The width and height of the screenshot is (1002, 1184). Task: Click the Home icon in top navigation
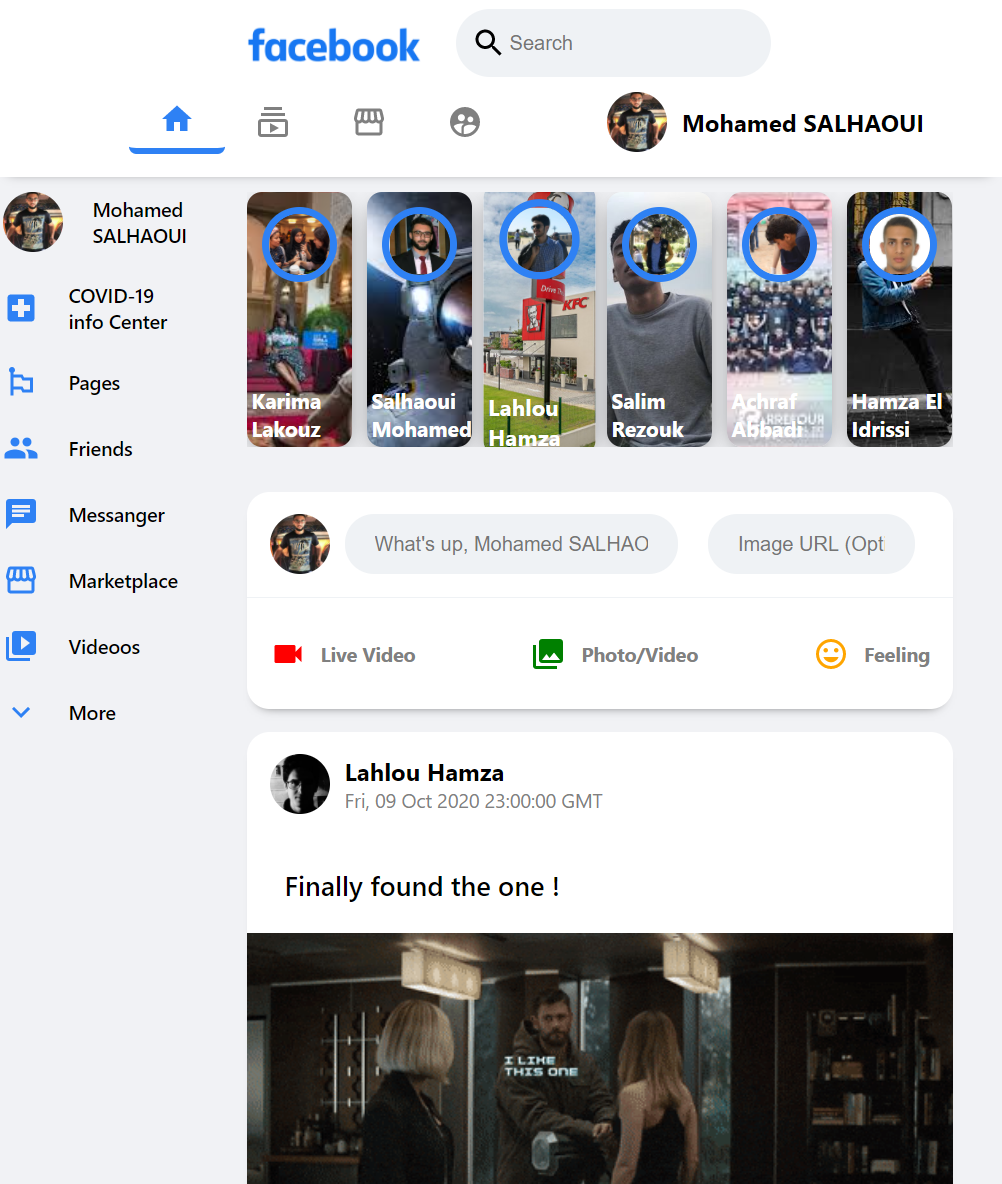177,121
